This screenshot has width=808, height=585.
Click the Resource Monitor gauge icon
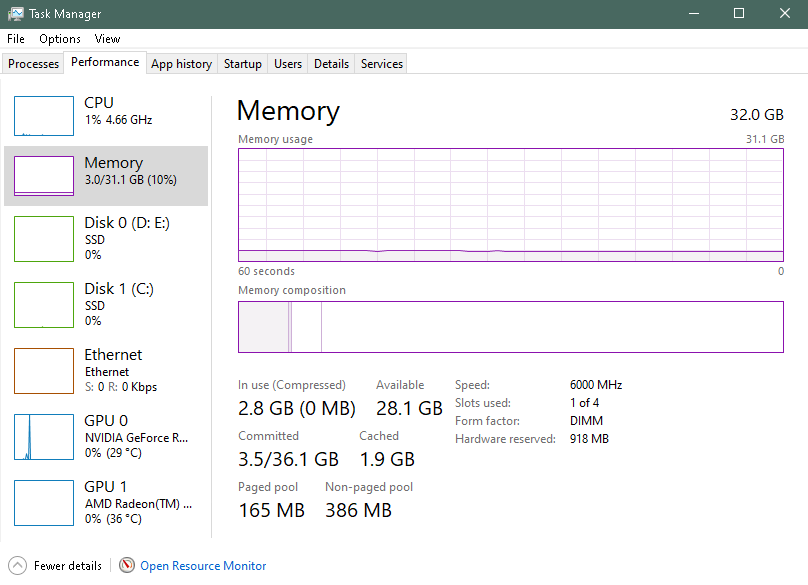point(127,565)
